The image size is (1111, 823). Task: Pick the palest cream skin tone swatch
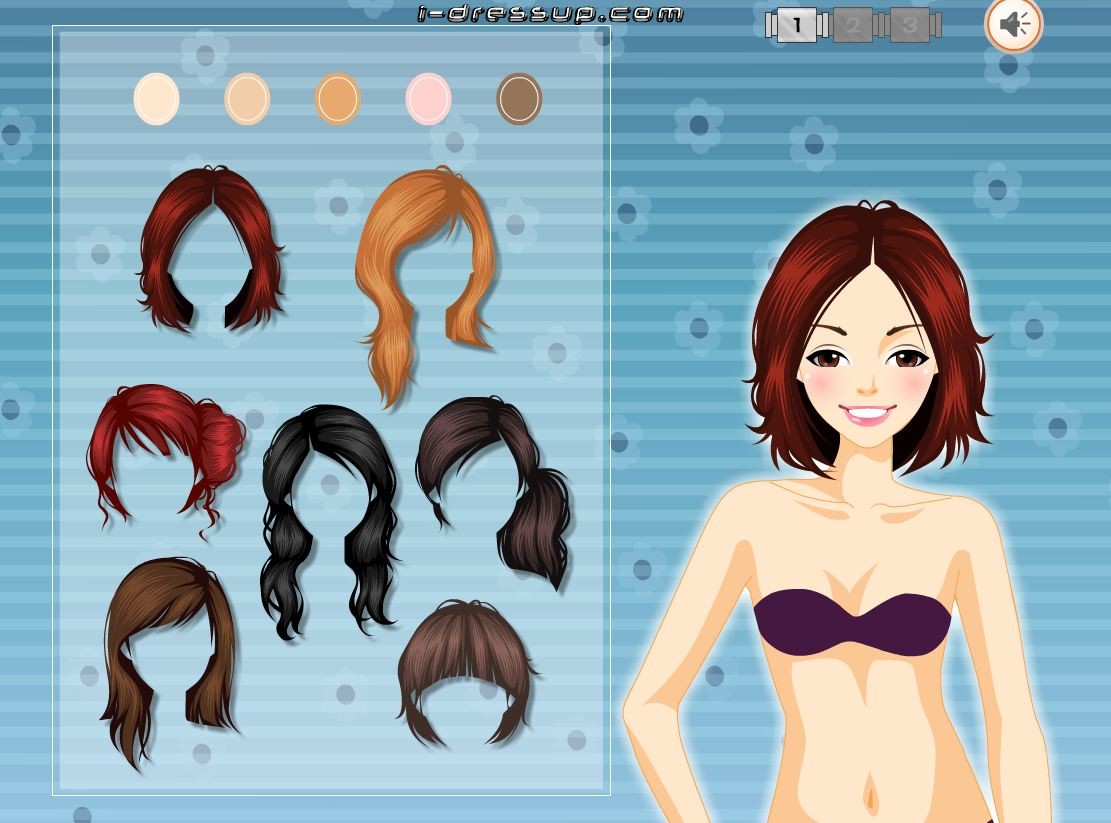point(156,99)
